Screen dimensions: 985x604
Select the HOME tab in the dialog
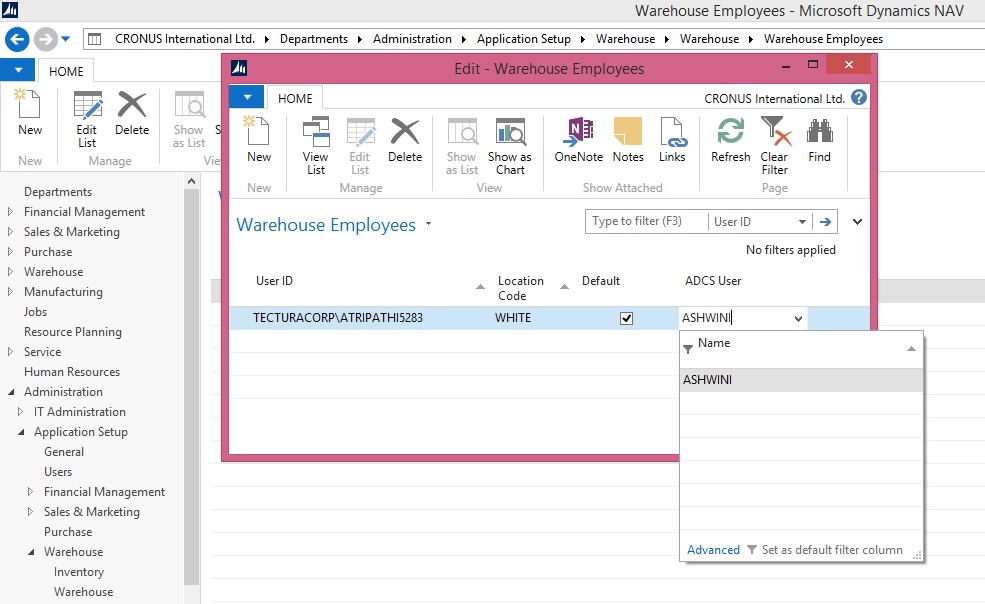[x=295, y=98]
